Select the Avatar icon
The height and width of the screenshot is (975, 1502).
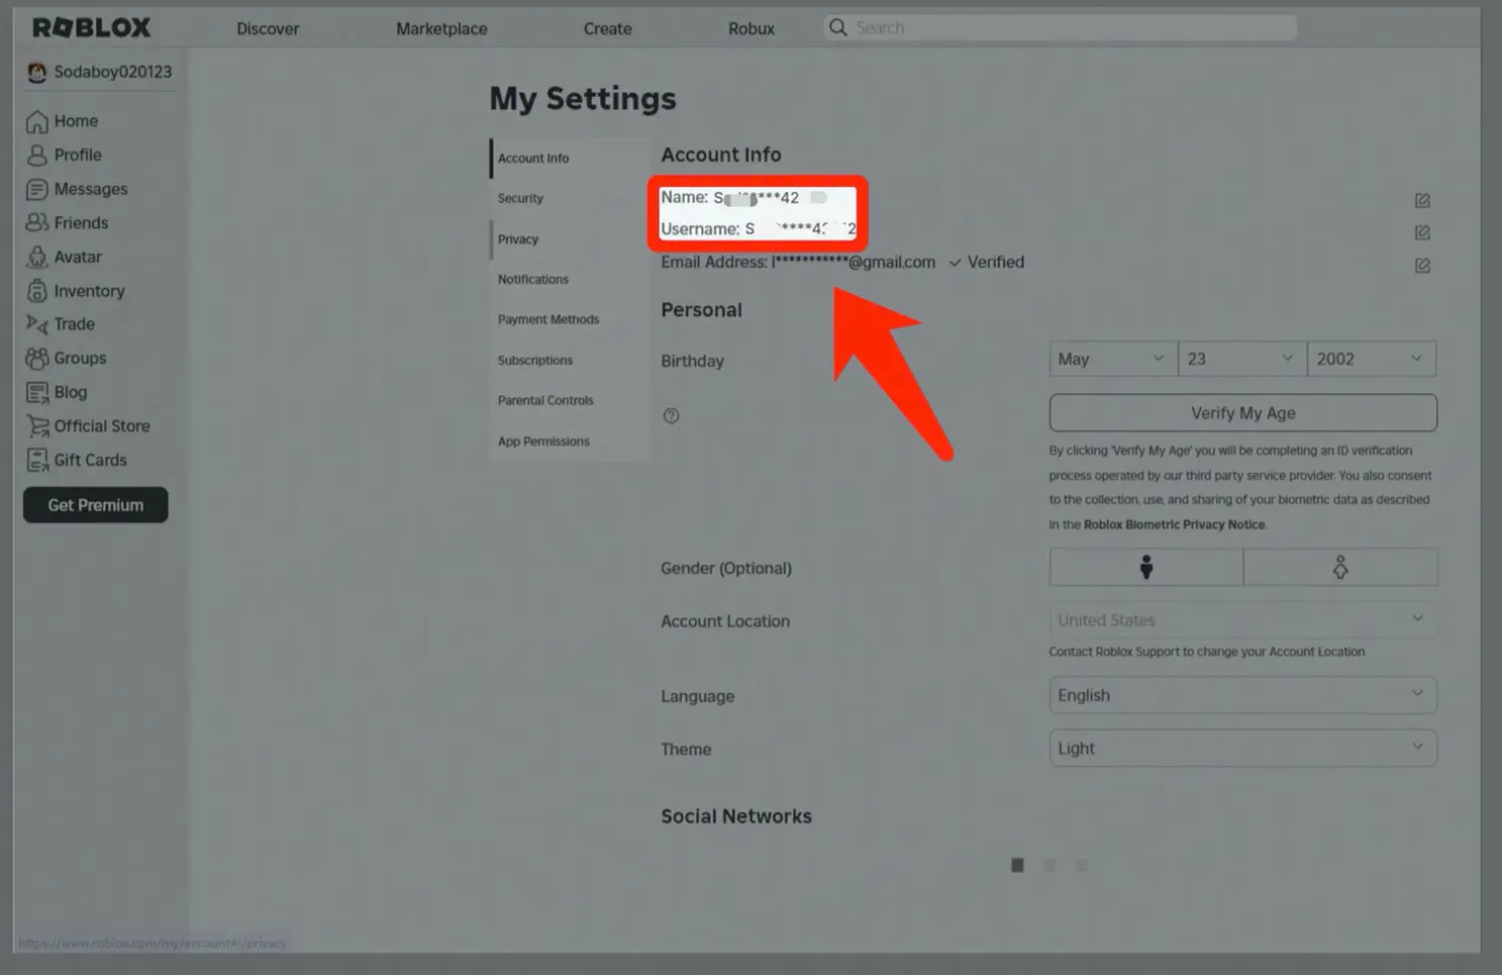pyautogui.click(x=37, y=257)
